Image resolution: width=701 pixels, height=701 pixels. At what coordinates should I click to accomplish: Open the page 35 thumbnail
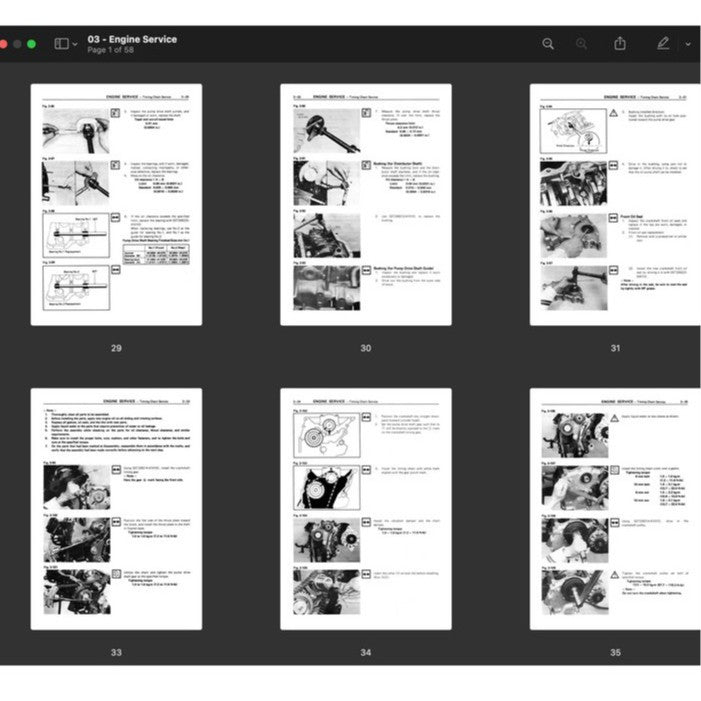point(614,509)
